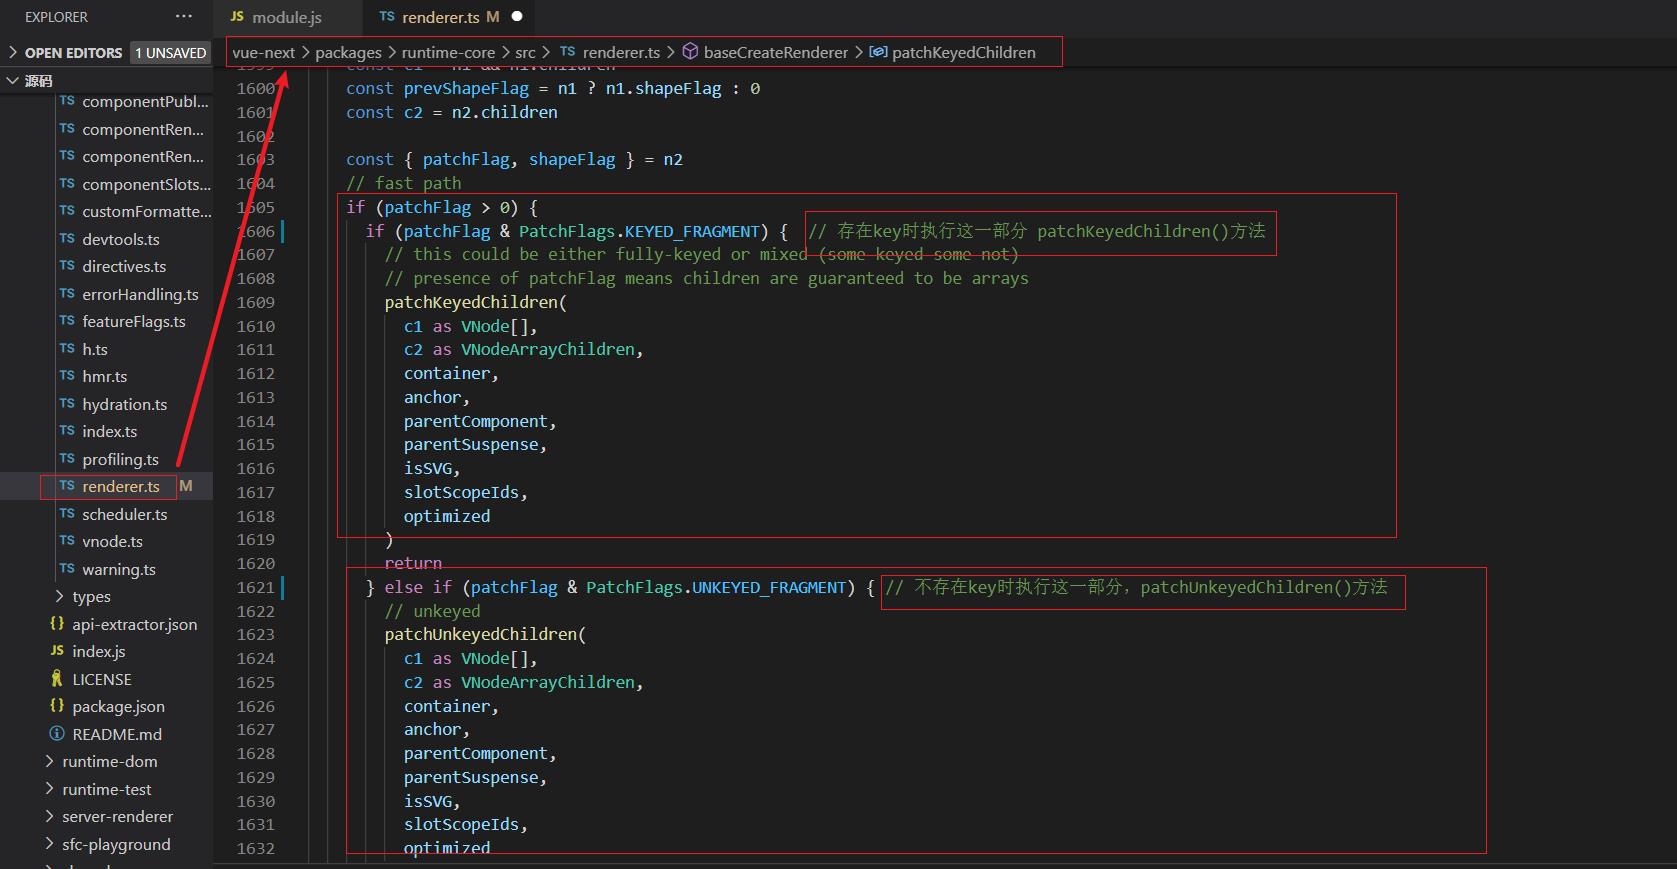Image resolution: width=1677 pixels, height=869 pixels.
Task: Click KEYED_FRAGMENT in line 1606
Action: point(692,231)
